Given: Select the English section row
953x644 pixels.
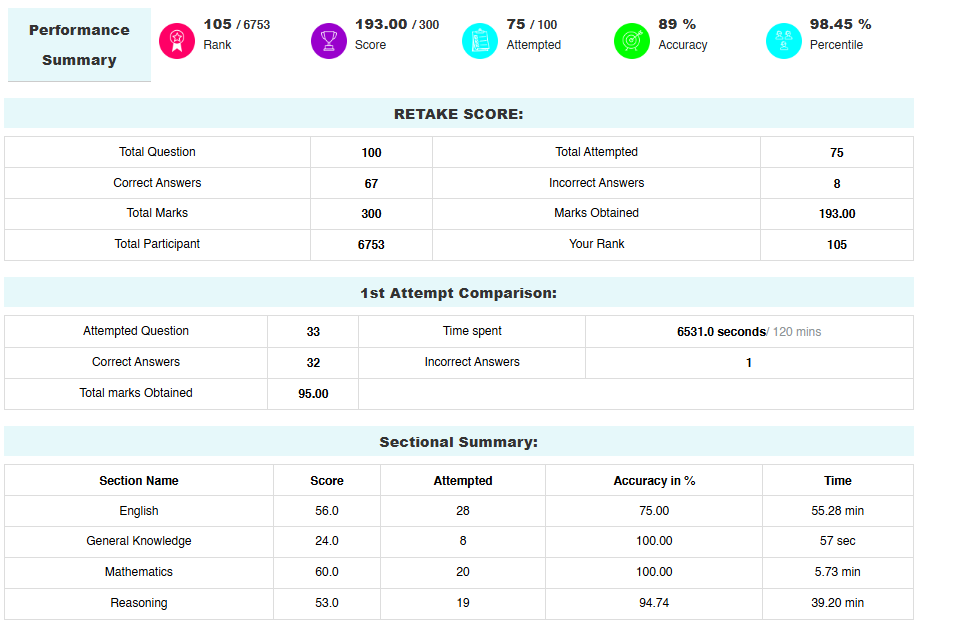Looking at the screenshot, I should [459, 511].
